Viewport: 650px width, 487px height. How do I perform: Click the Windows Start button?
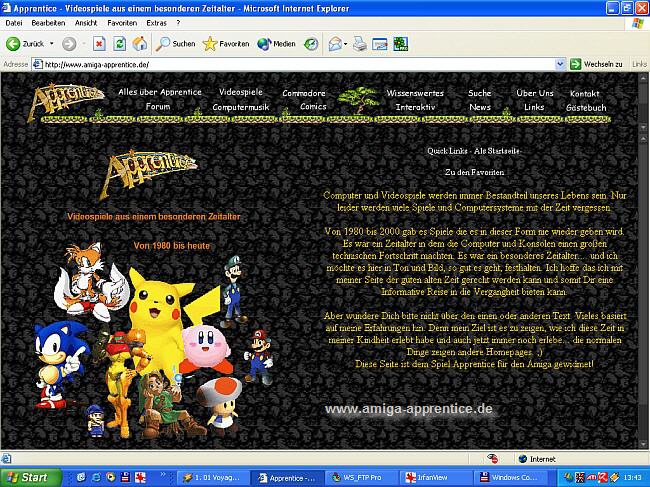click(31, 477)
